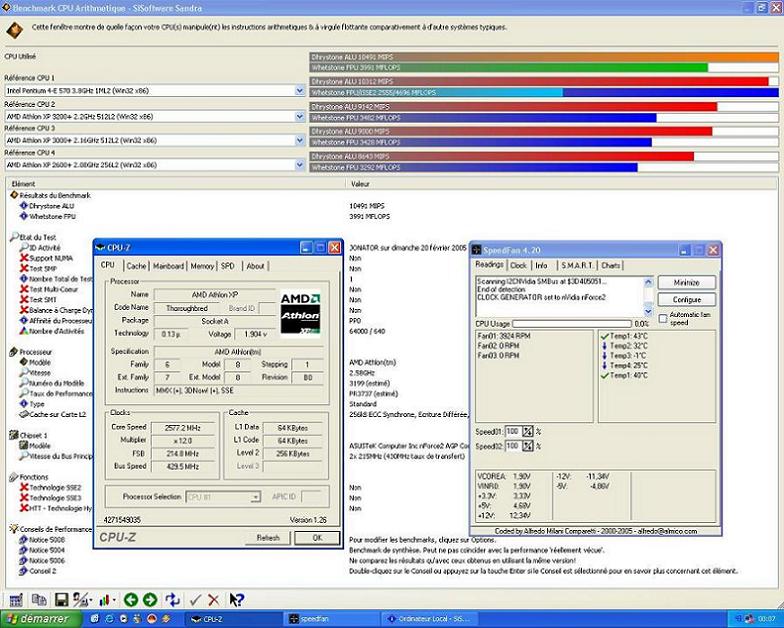Screen dimensions: 784x628
Task: Click the Valeur column header in Sandra
Action: (562, 184)
